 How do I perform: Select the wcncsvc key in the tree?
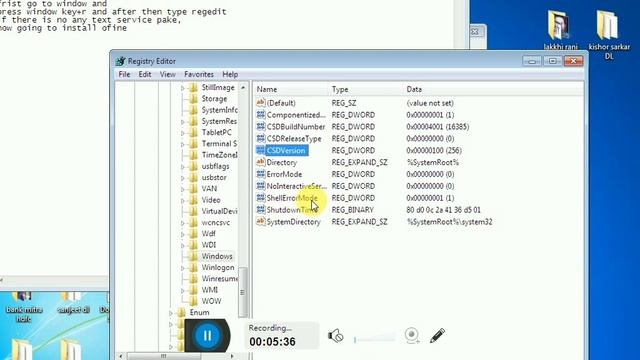tap(216, 222)
